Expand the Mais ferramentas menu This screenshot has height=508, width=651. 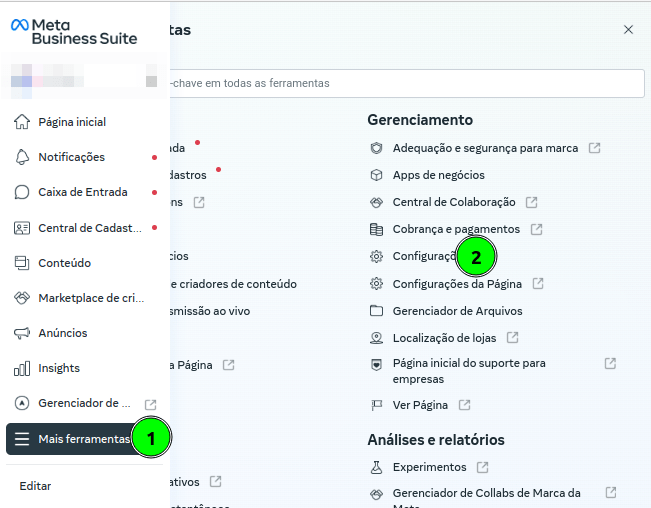[84, 439]
